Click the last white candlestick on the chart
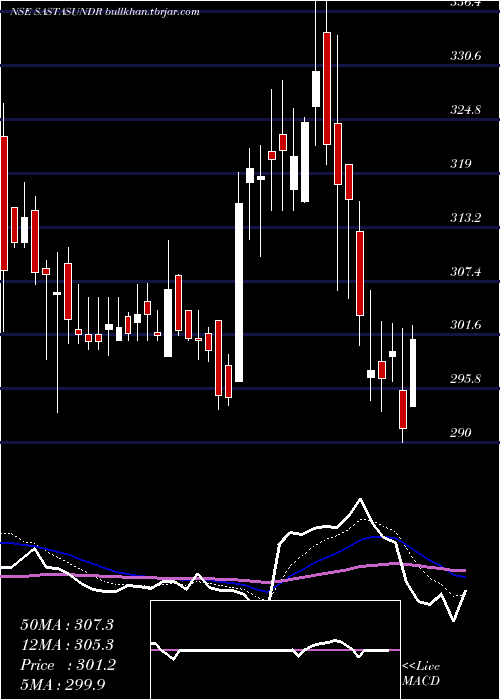Image resolution: width=500 pixels, height=700 pixels. coord(413,373)
